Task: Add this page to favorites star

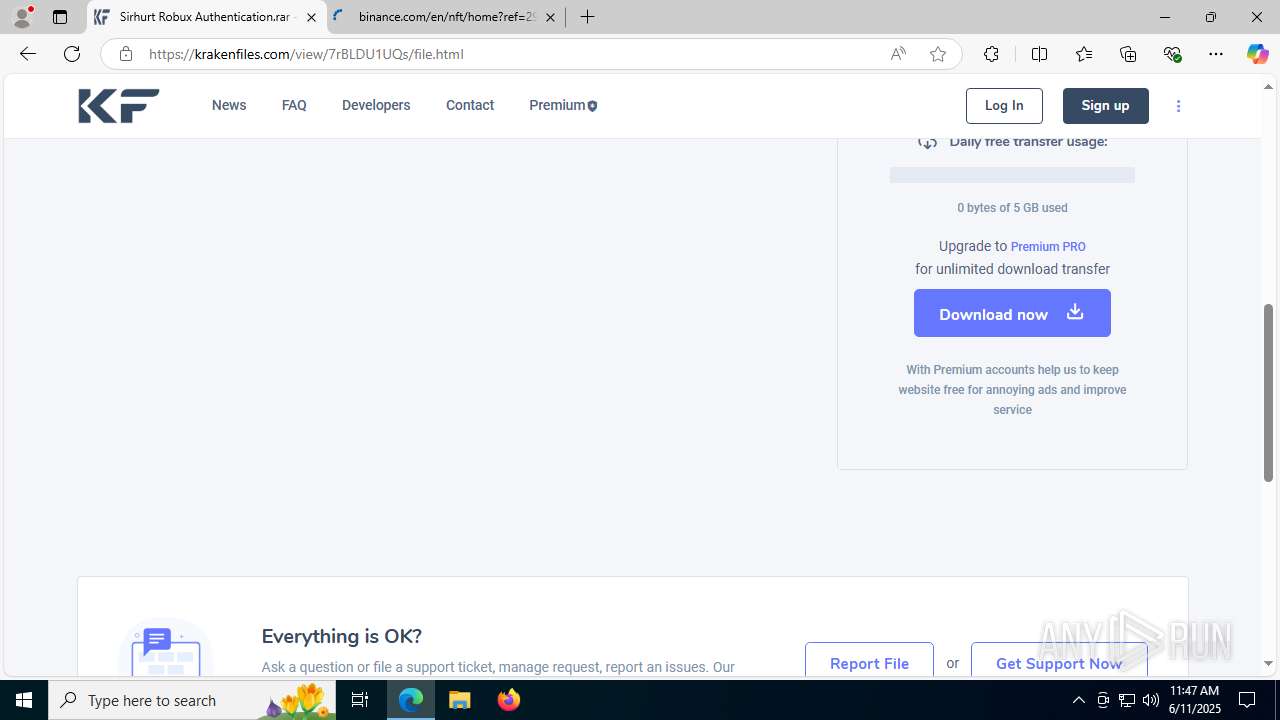Action: pyautogui.click(x=938, y=54)
